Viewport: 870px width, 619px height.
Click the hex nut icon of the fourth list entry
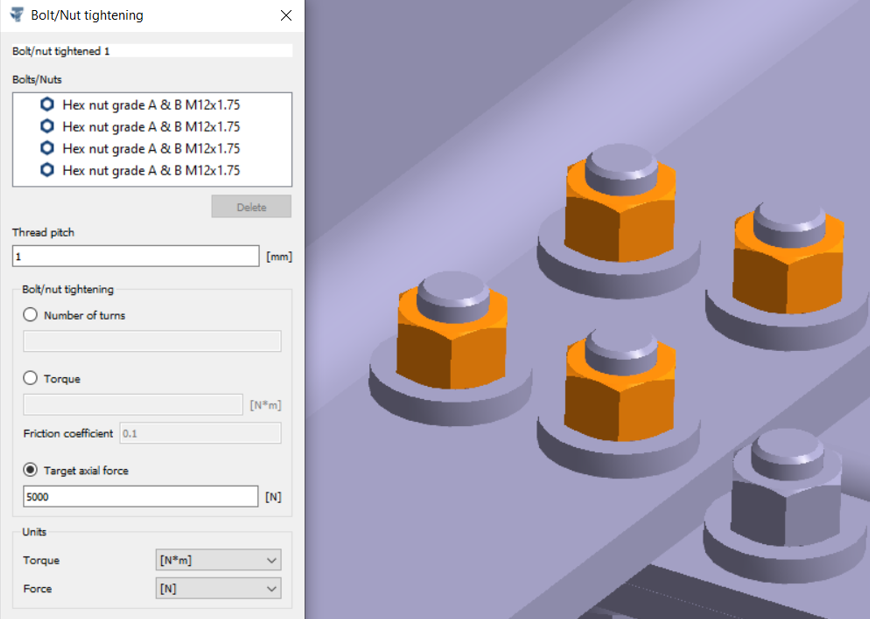[47, 171]
